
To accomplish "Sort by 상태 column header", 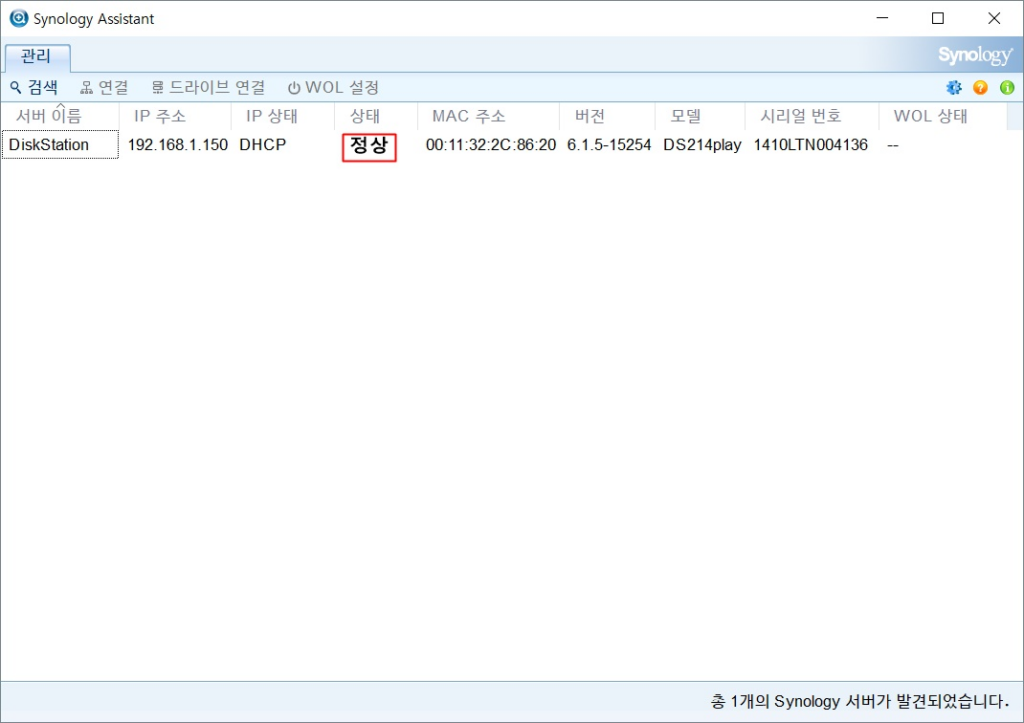I will point(376,116).
